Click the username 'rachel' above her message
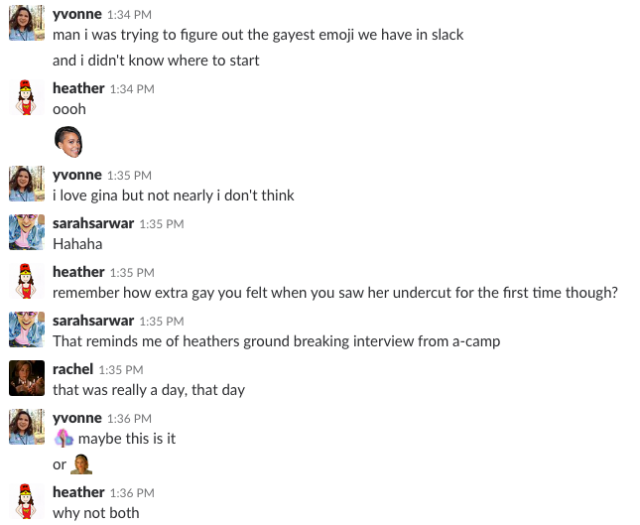Screen dimensions: 640x525 [73, 369]
